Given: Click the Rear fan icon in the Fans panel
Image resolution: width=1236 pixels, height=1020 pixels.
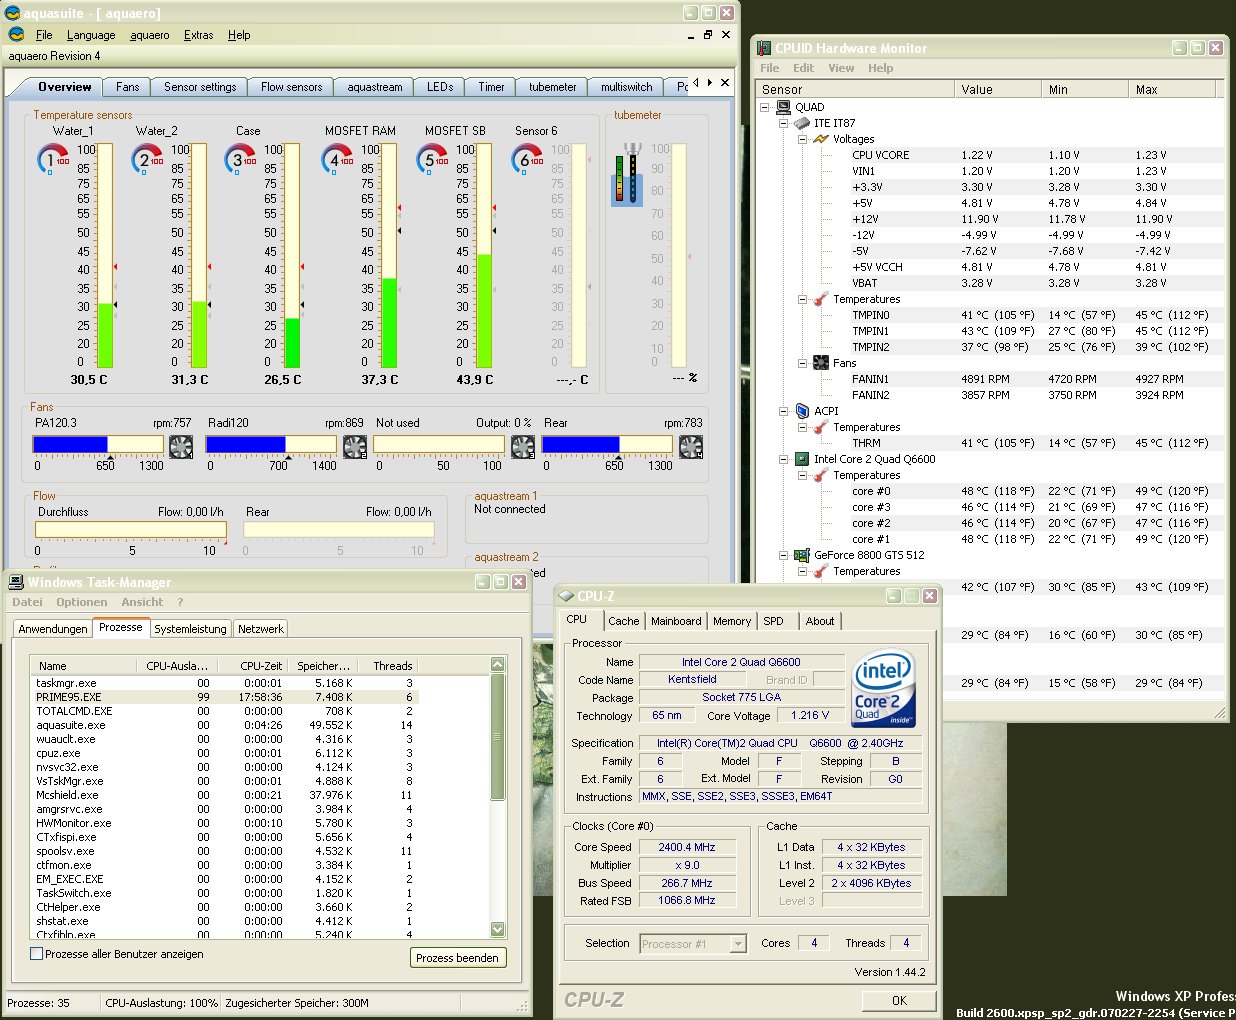Looking at the screenshot, I should (x=691, y=447).
